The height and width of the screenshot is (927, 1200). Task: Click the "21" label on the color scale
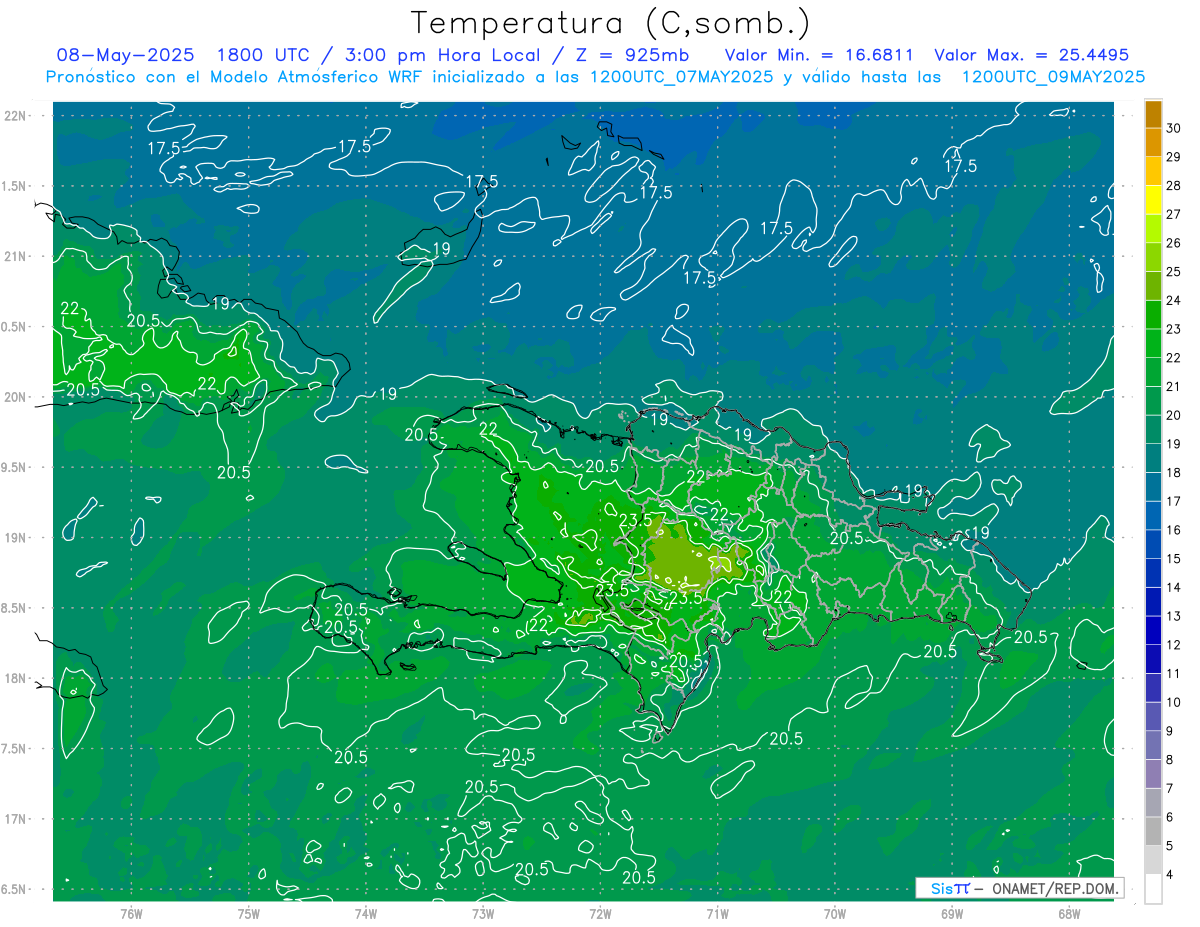pos(1173,386)
